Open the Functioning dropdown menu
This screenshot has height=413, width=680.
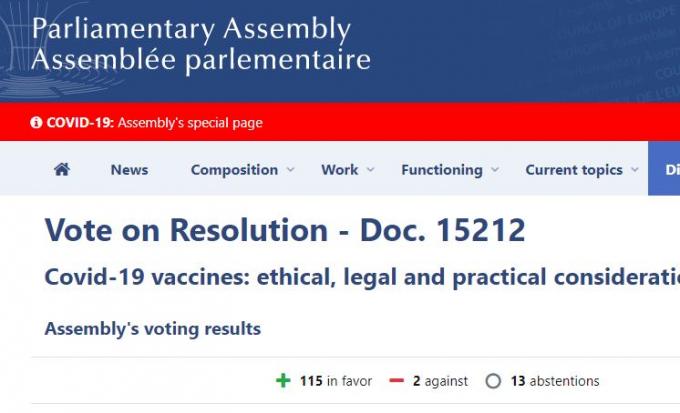pyautogui.click(x=450, y=170)
